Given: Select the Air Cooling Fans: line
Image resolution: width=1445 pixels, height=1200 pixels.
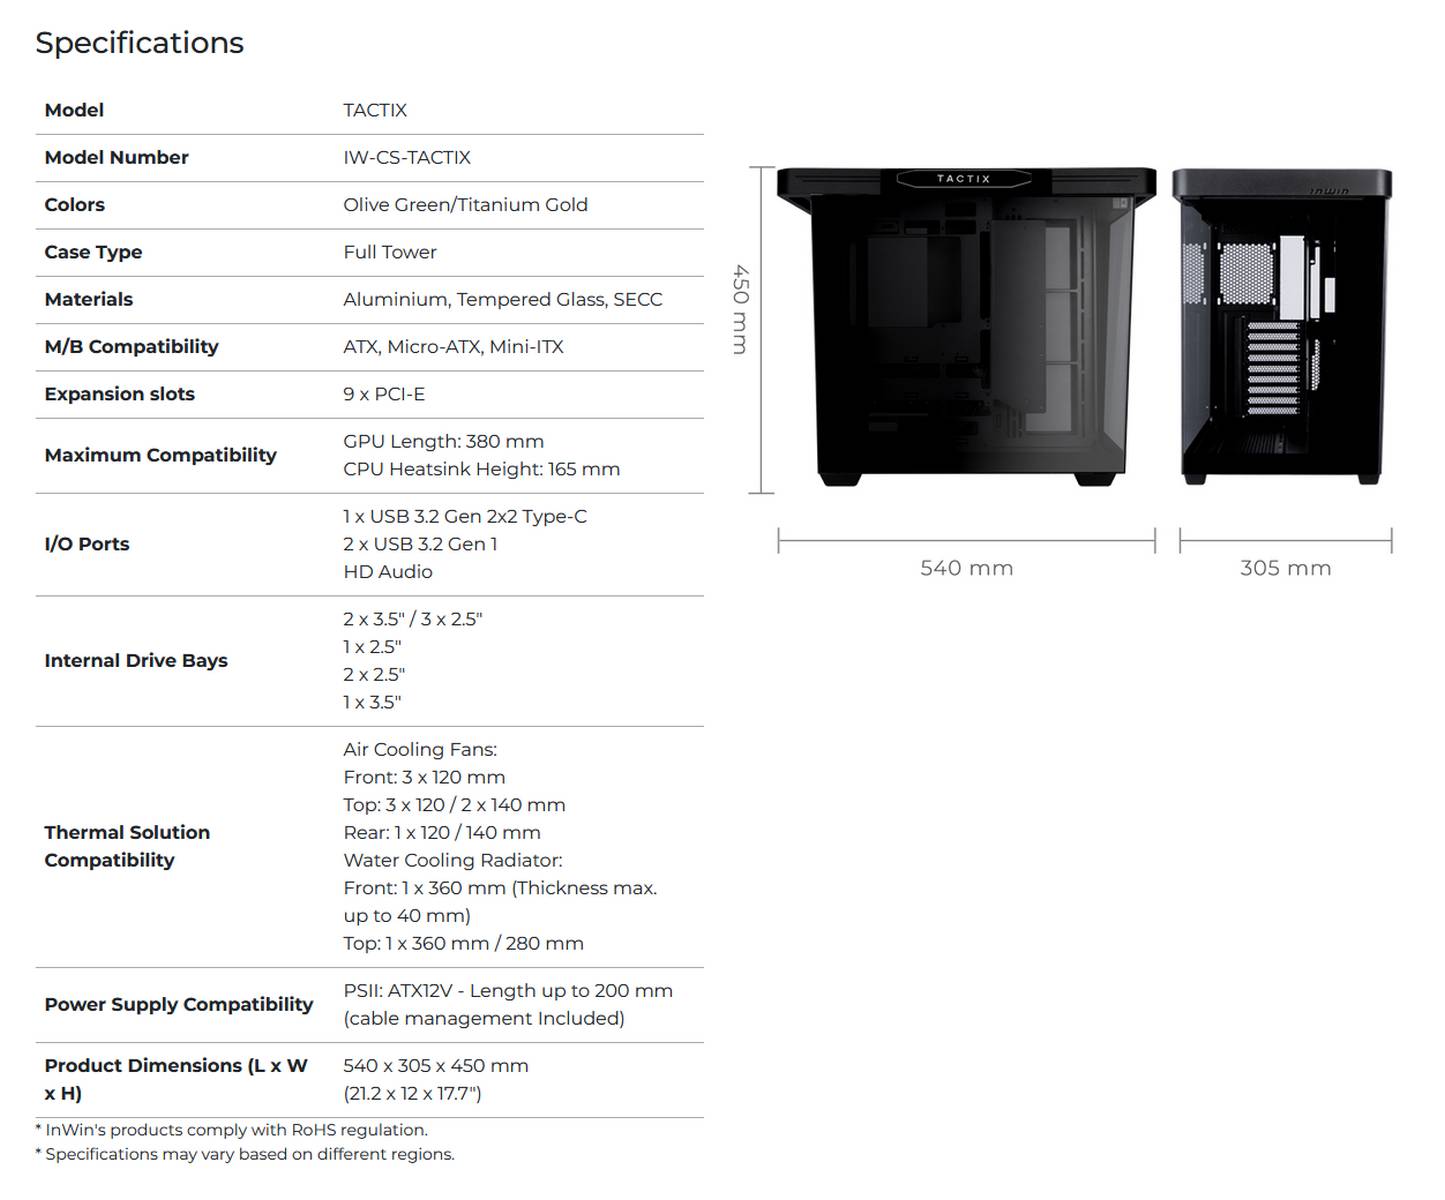Looking at the screenshot, I should coord(420,749).
